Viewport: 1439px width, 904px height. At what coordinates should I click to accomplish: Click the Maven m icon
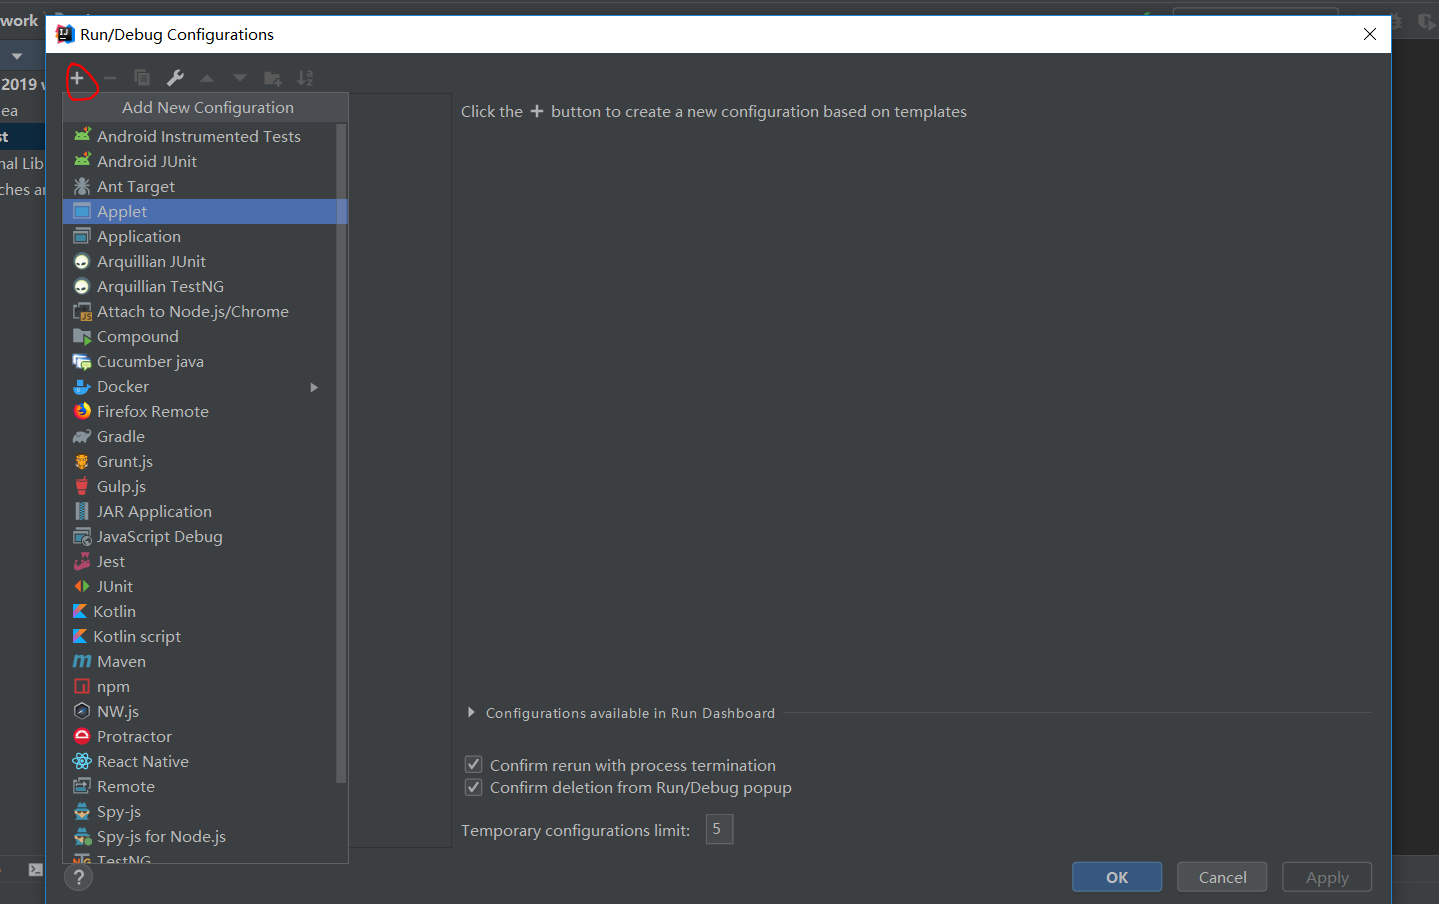(x=82, y=661)
